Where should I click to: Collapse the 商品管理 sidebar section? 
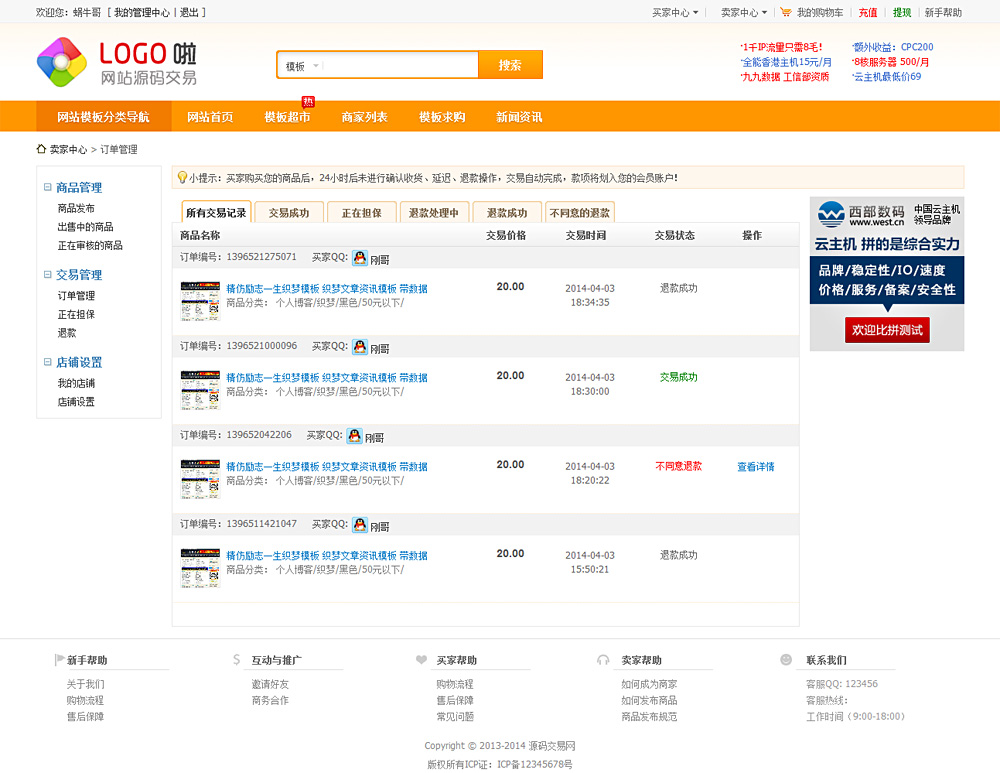pyautogui.click(x=47, y=187)
